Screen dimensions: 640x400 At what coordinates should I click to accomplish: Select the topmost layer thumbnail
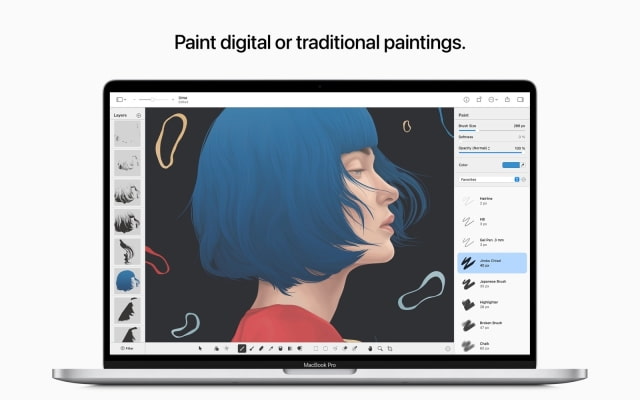point(127,133)
